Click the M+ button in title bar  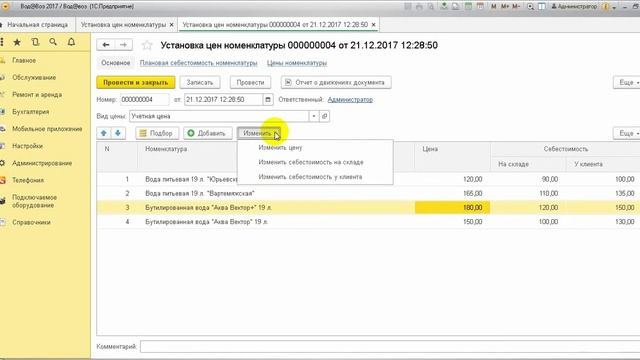point(505,7)
